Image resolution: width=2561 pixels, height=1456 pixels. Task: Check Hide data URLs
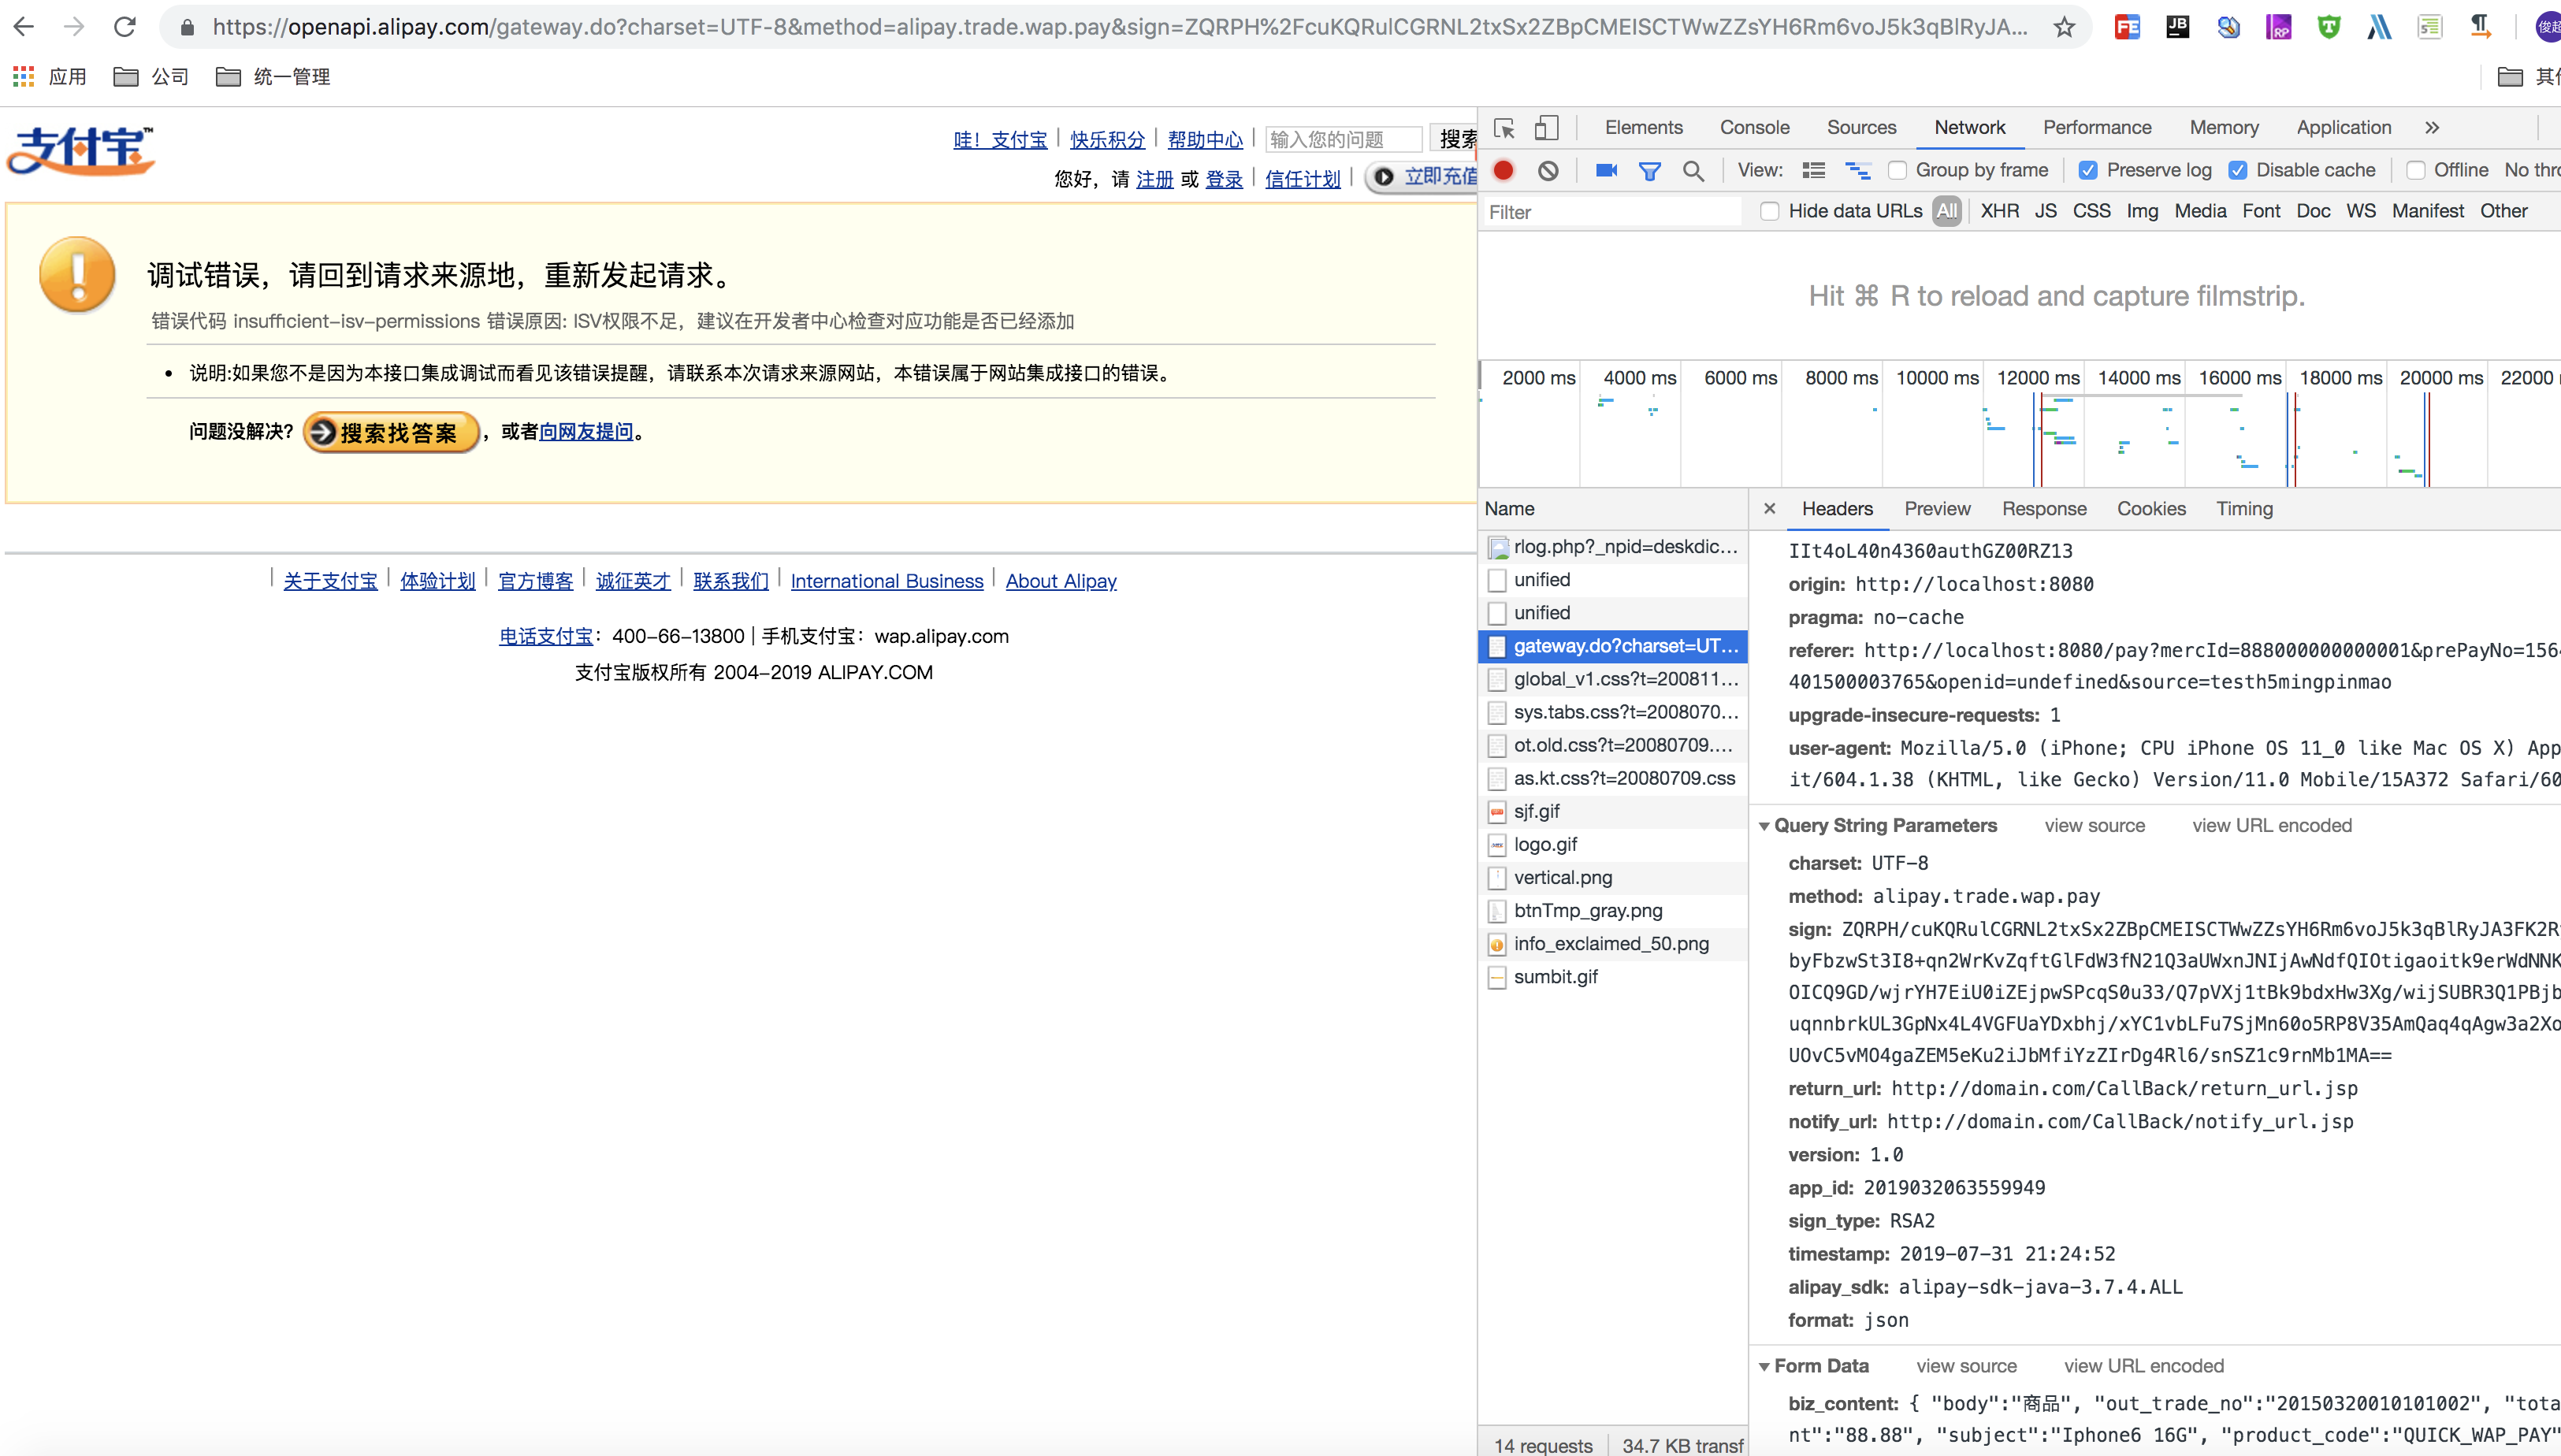1770,211
